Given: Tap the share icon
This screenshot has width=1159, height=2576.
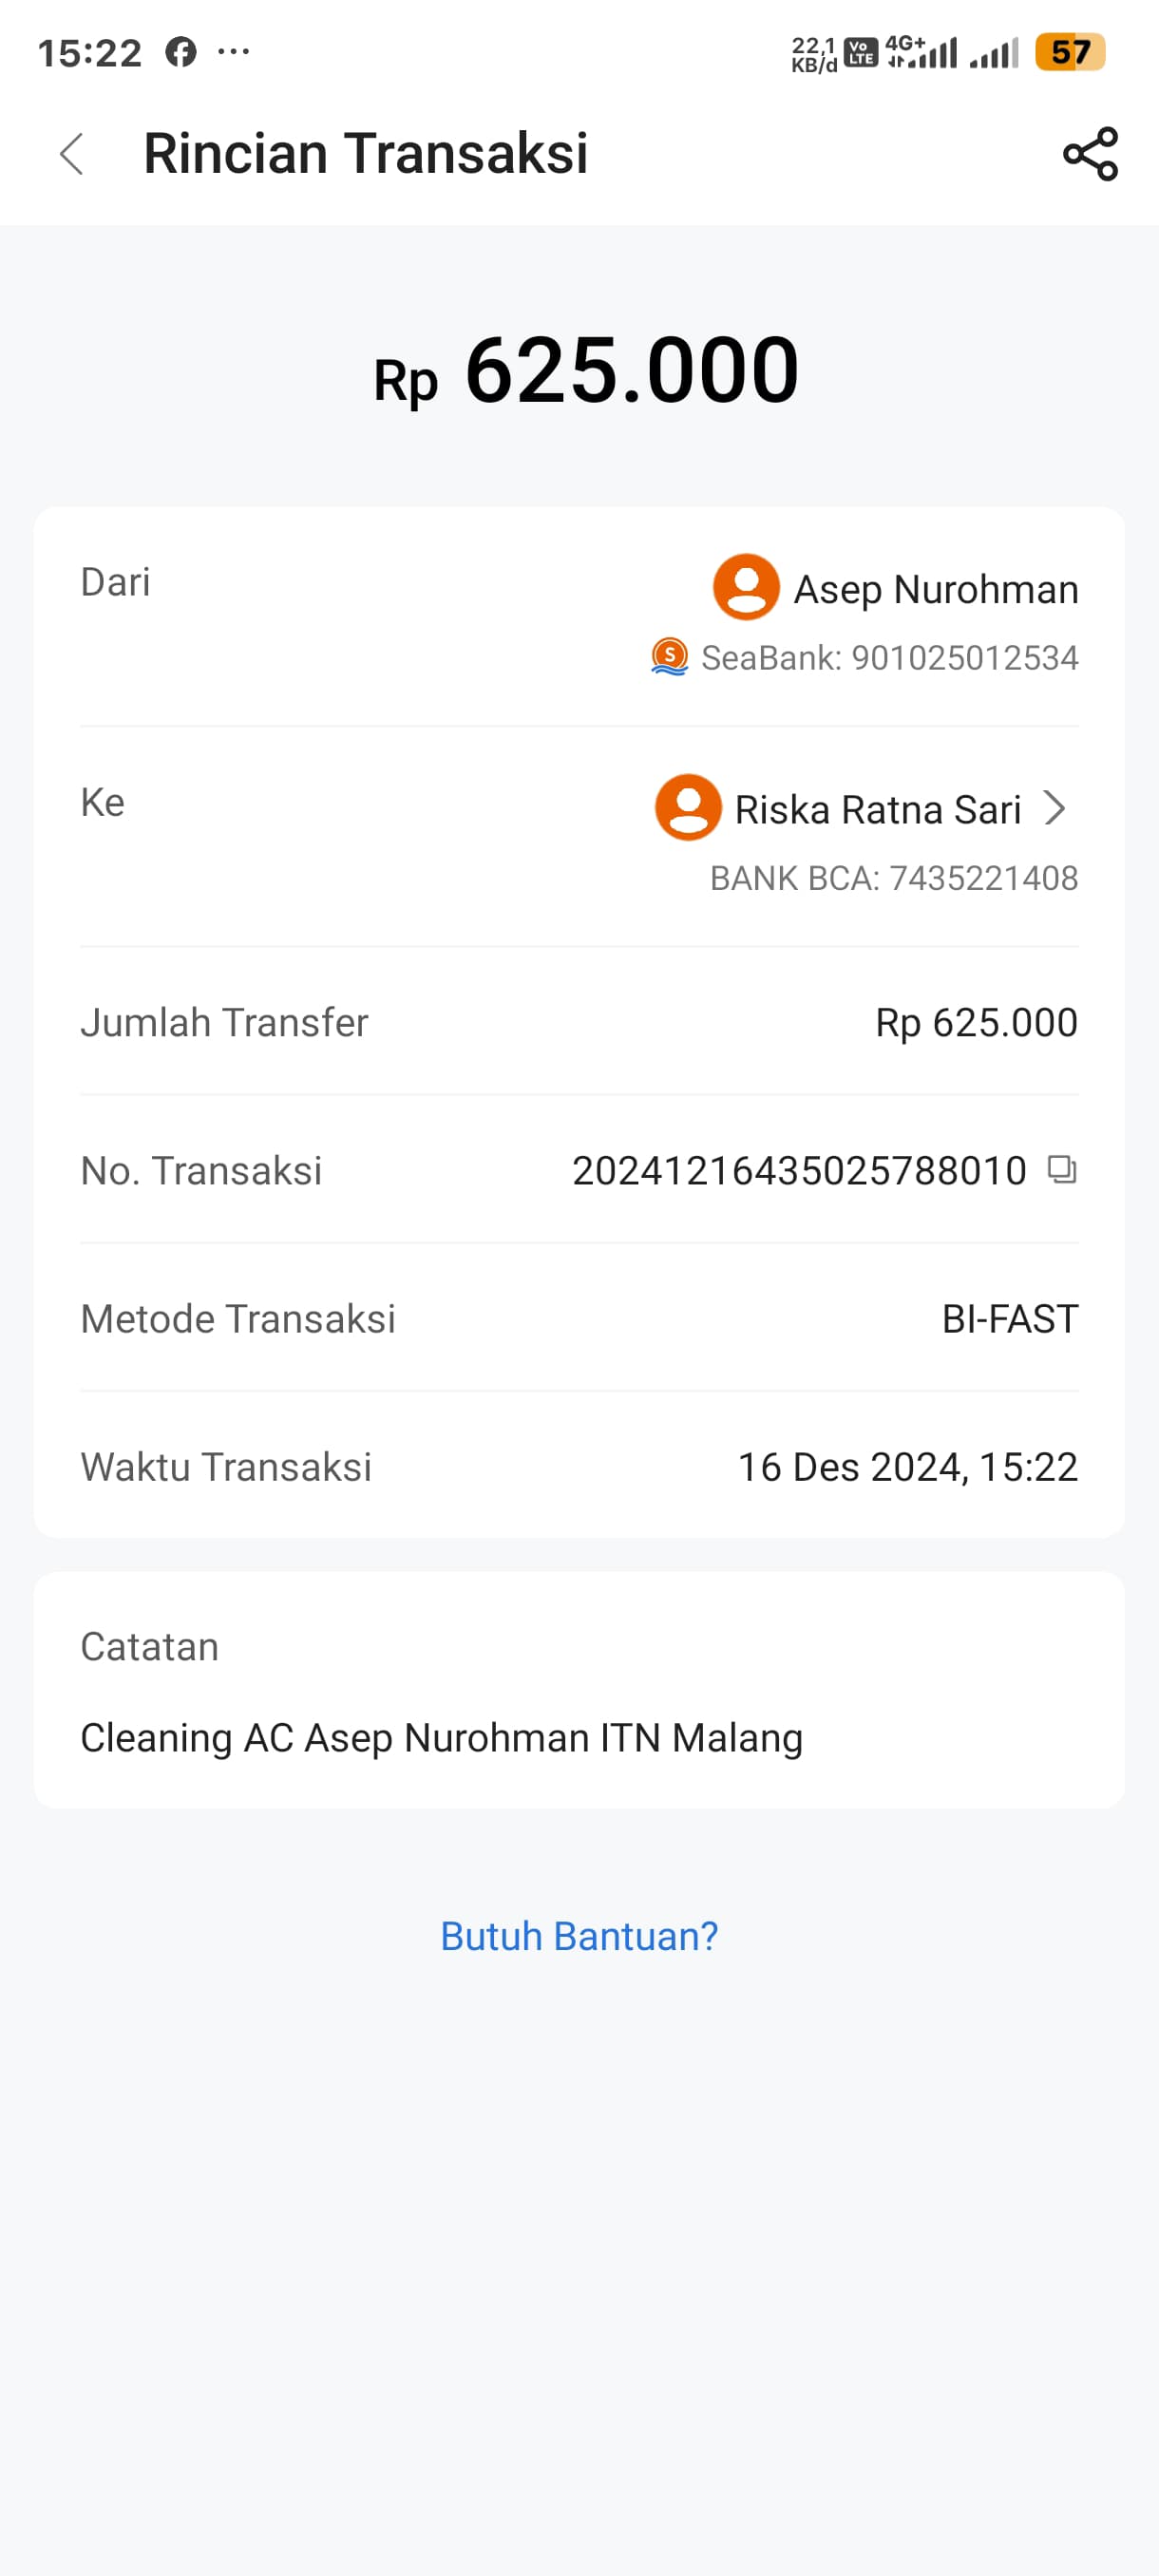Looking at the screenshot, I should click(x=1090, y=154).
